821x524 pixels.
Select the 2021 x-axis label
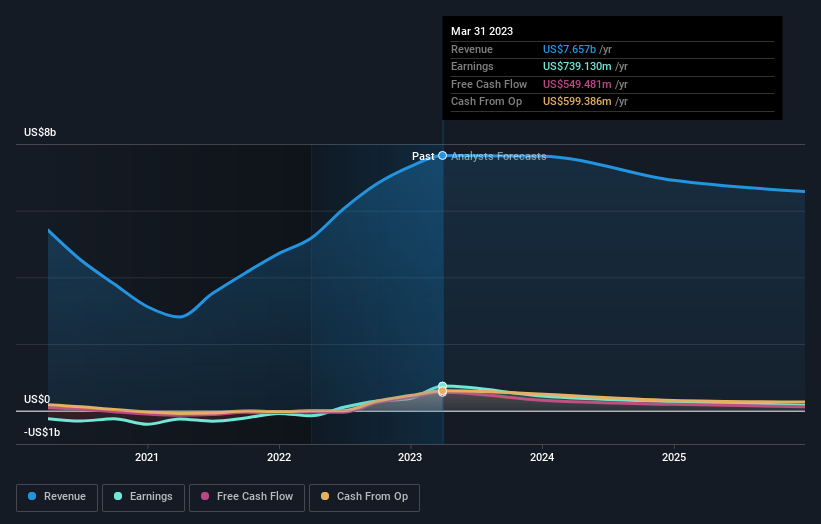pyautogui.click(x=147, y=457)
